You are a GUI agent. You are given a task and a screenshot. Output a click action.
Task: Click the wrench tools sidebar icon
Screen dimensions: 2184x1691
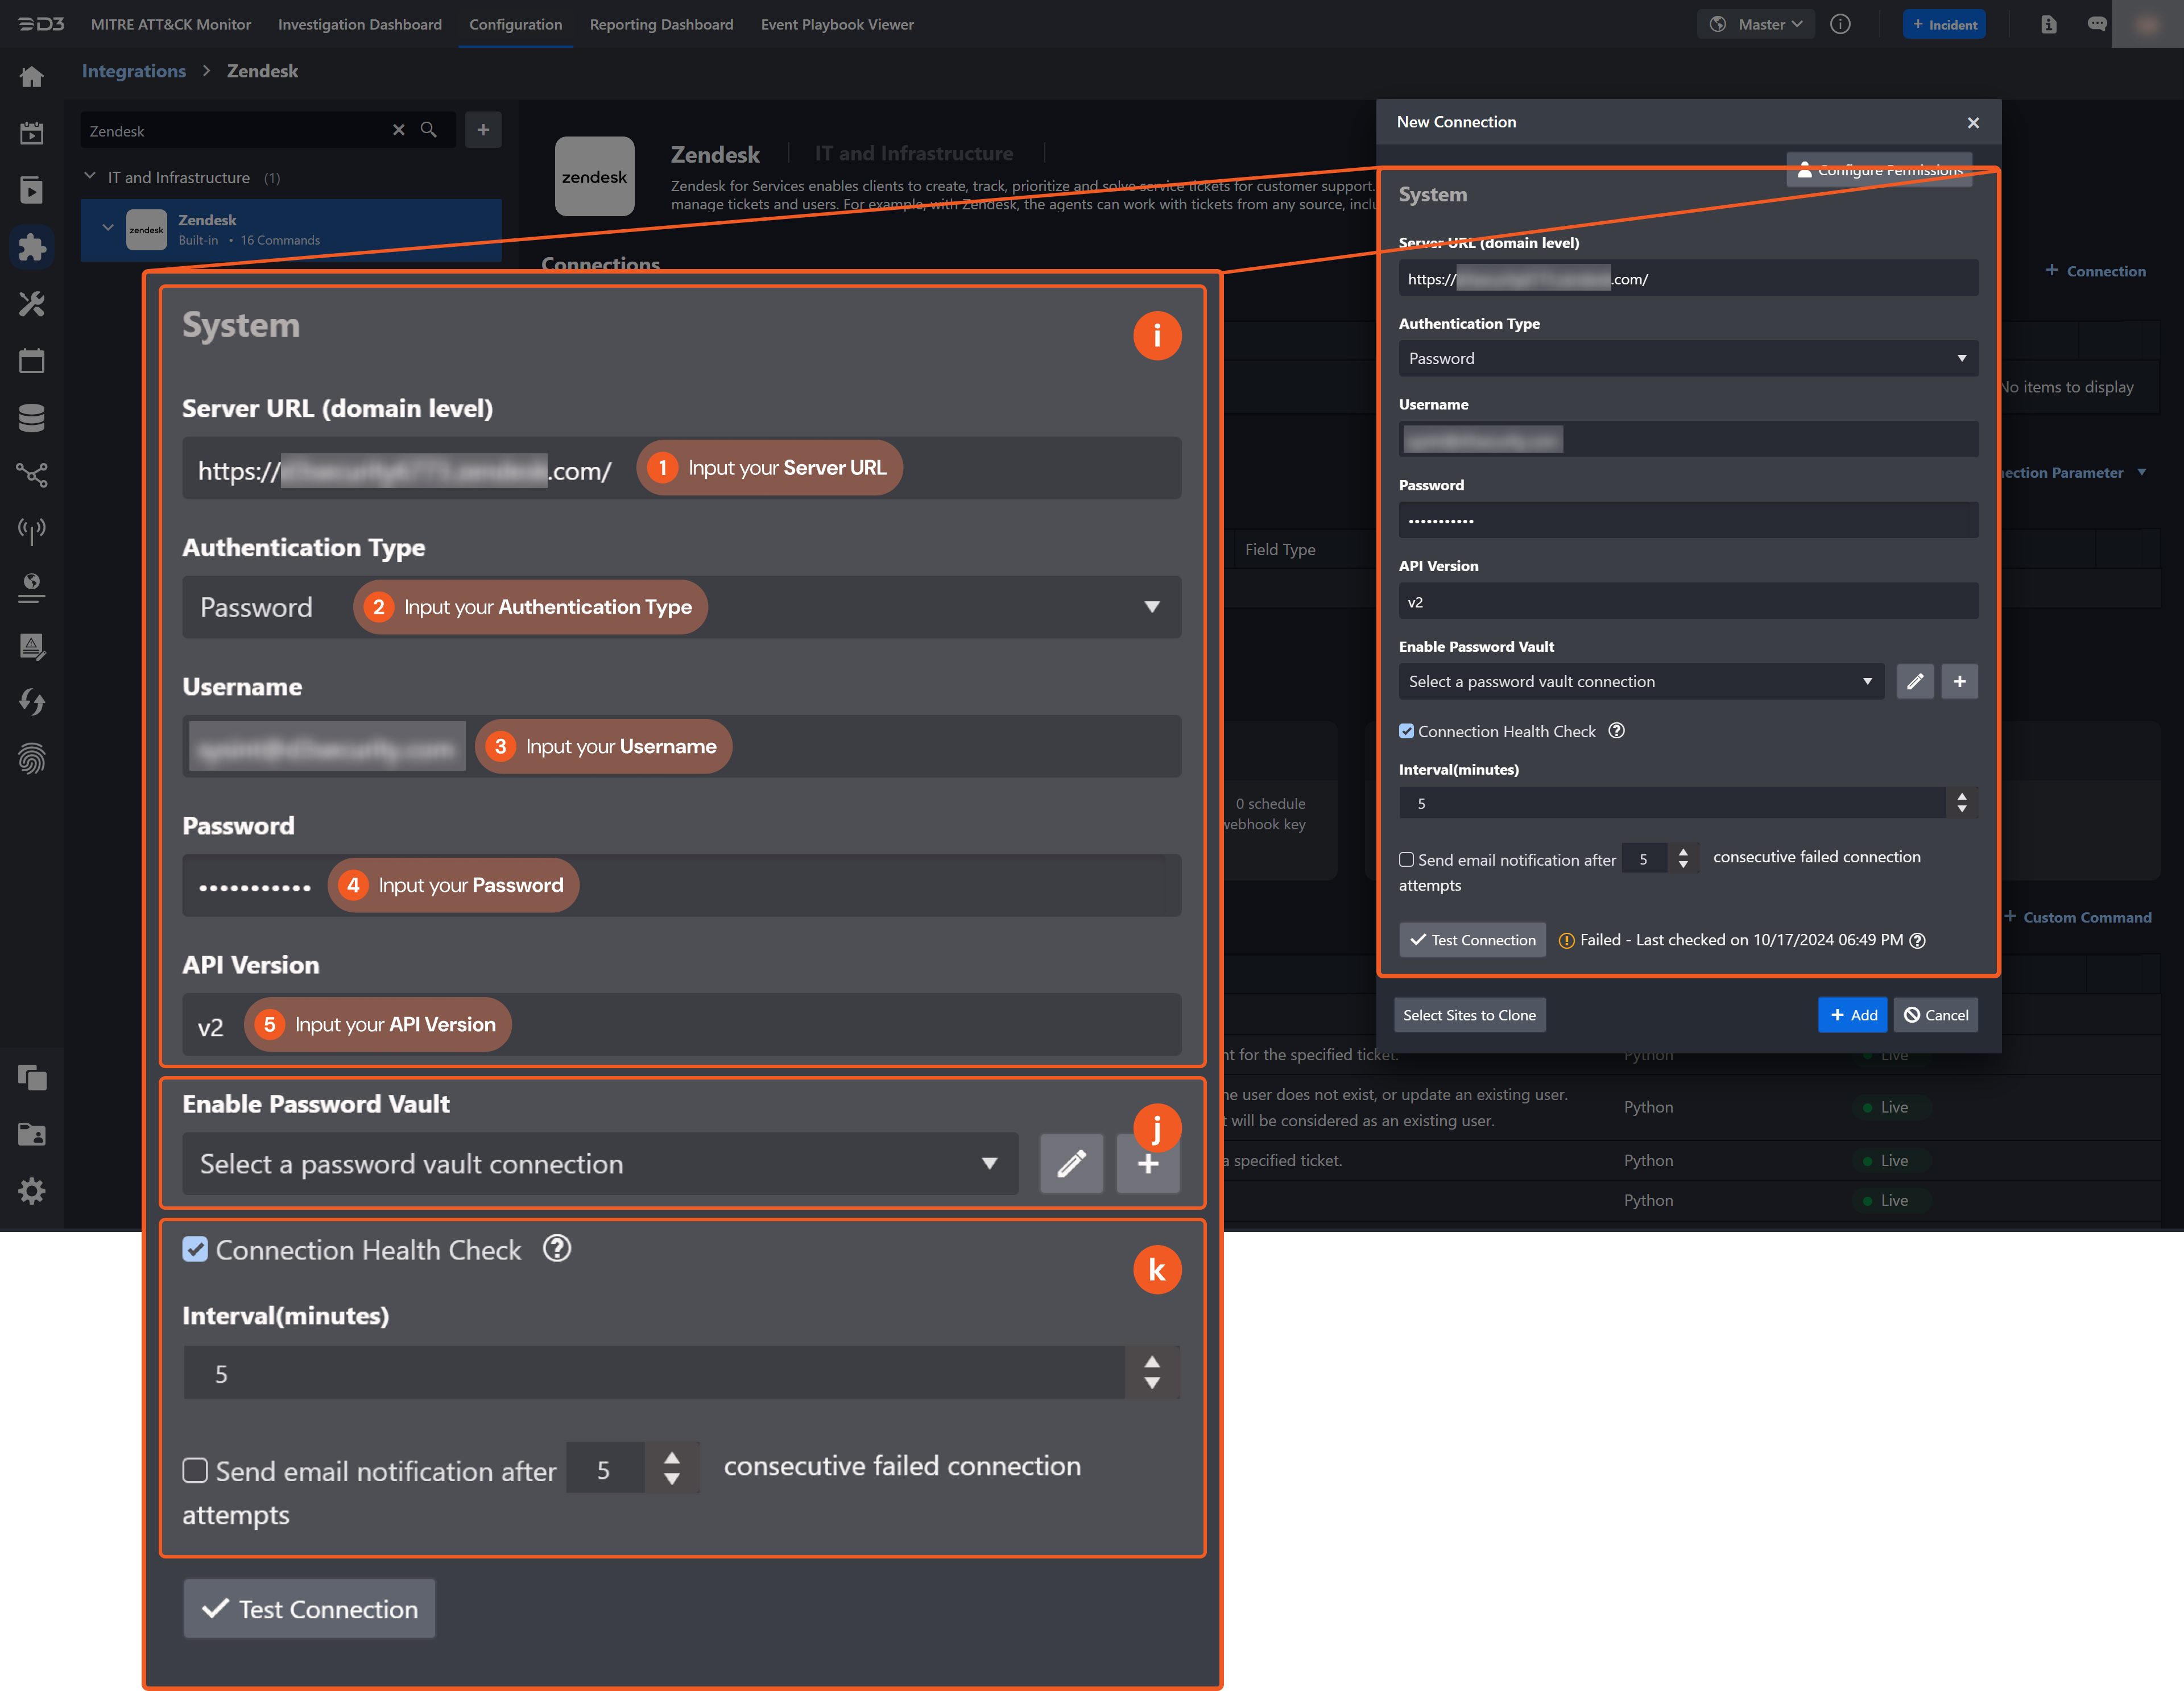[32, 304]
